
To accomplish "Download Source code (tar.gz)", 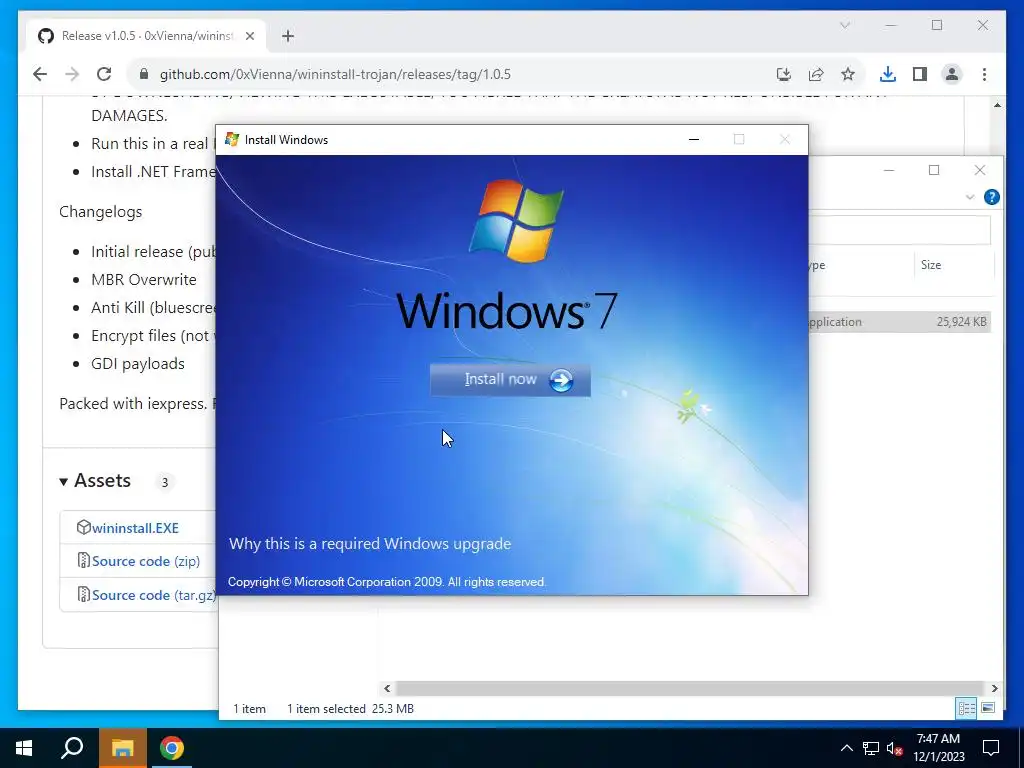I will click(x=153, y=595).
